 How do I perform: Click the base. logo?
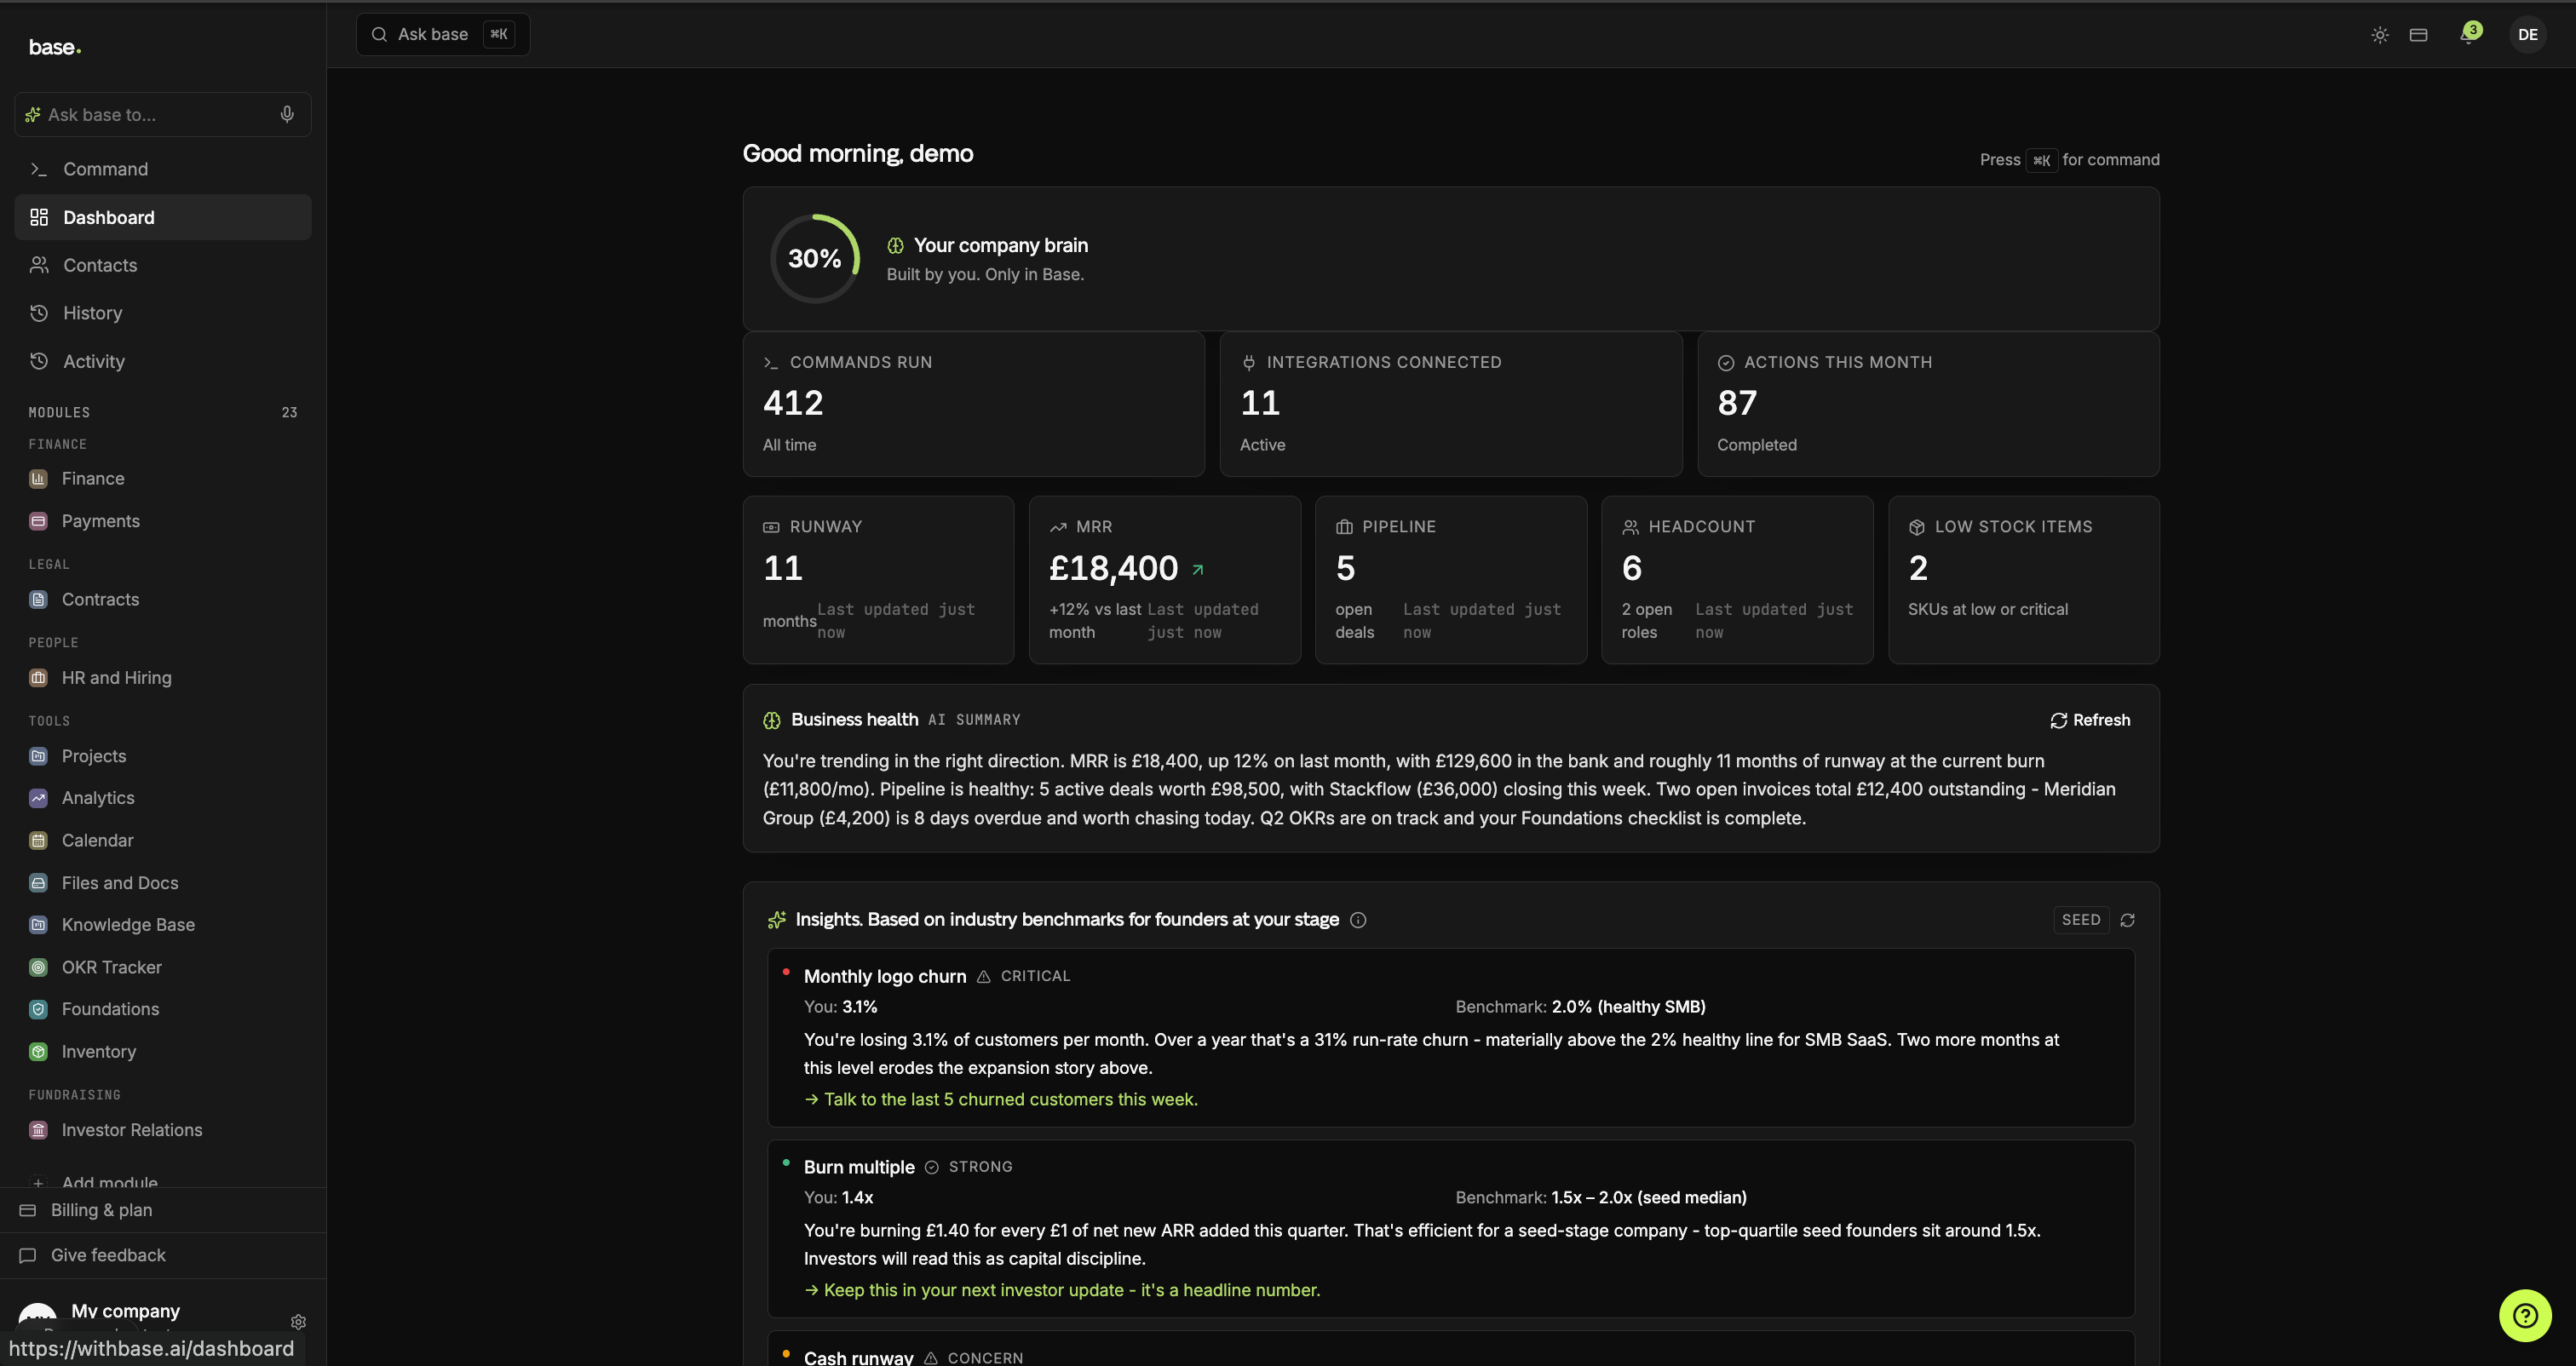click(x=55, y=47)
